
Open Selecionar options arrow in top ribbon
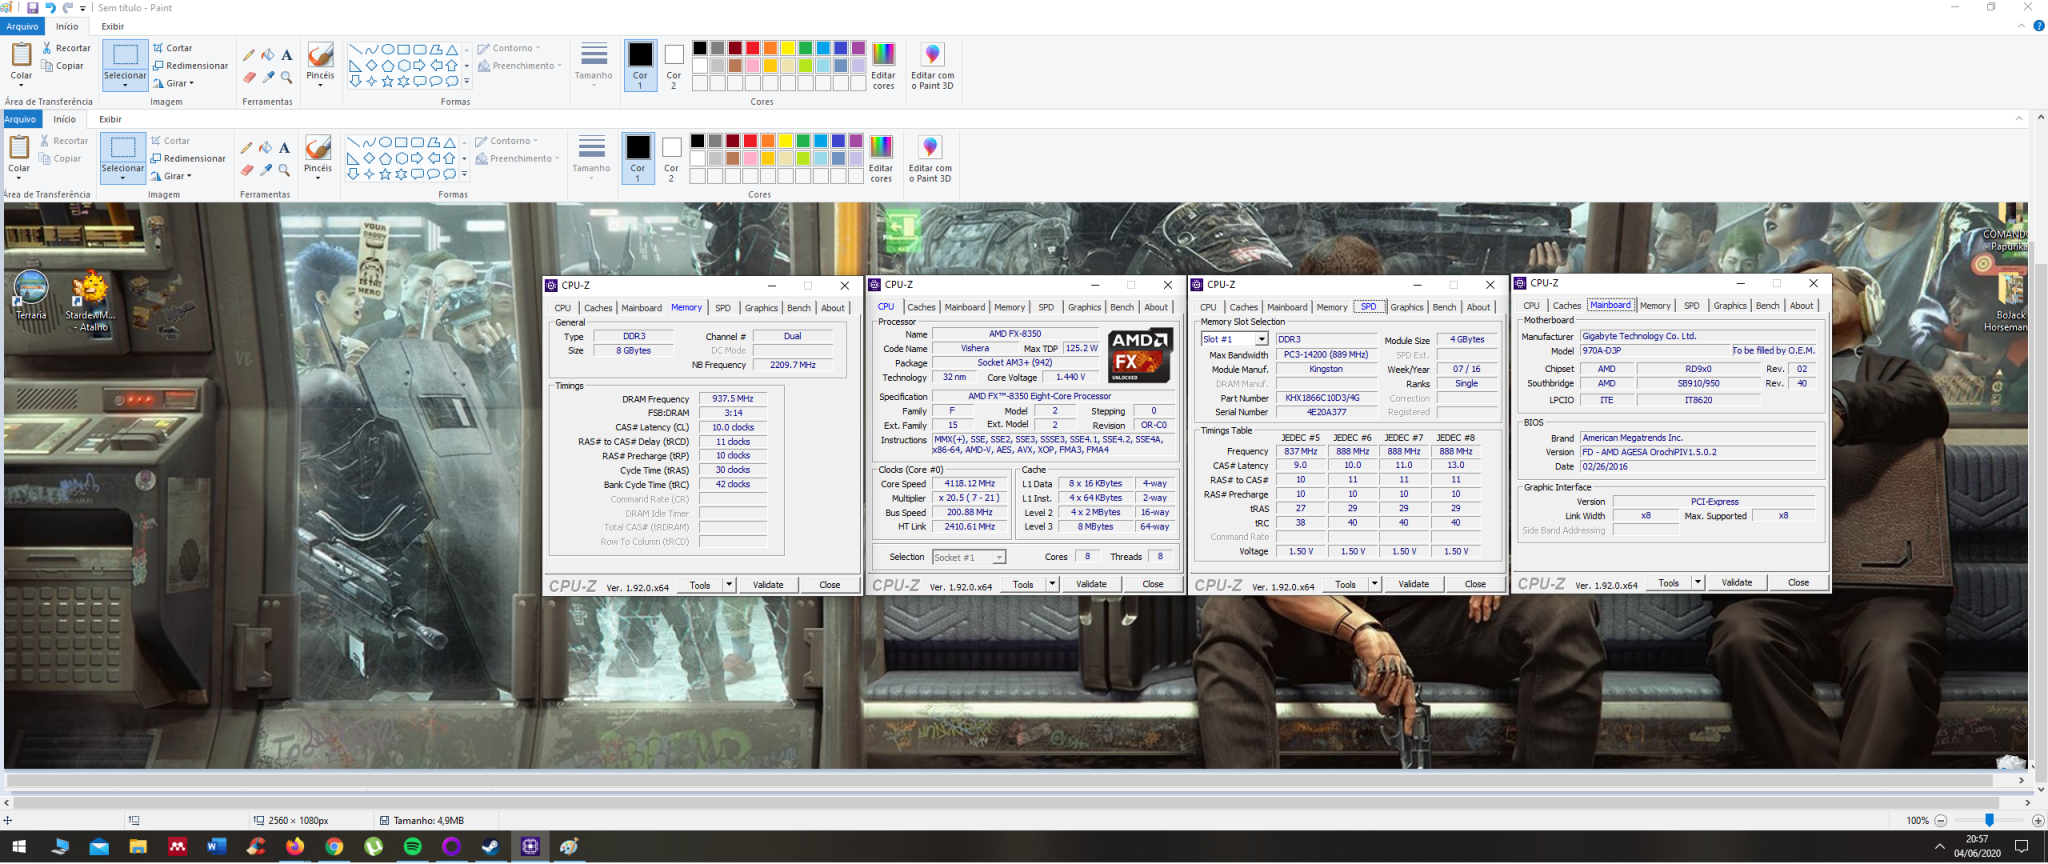[125, 85]
